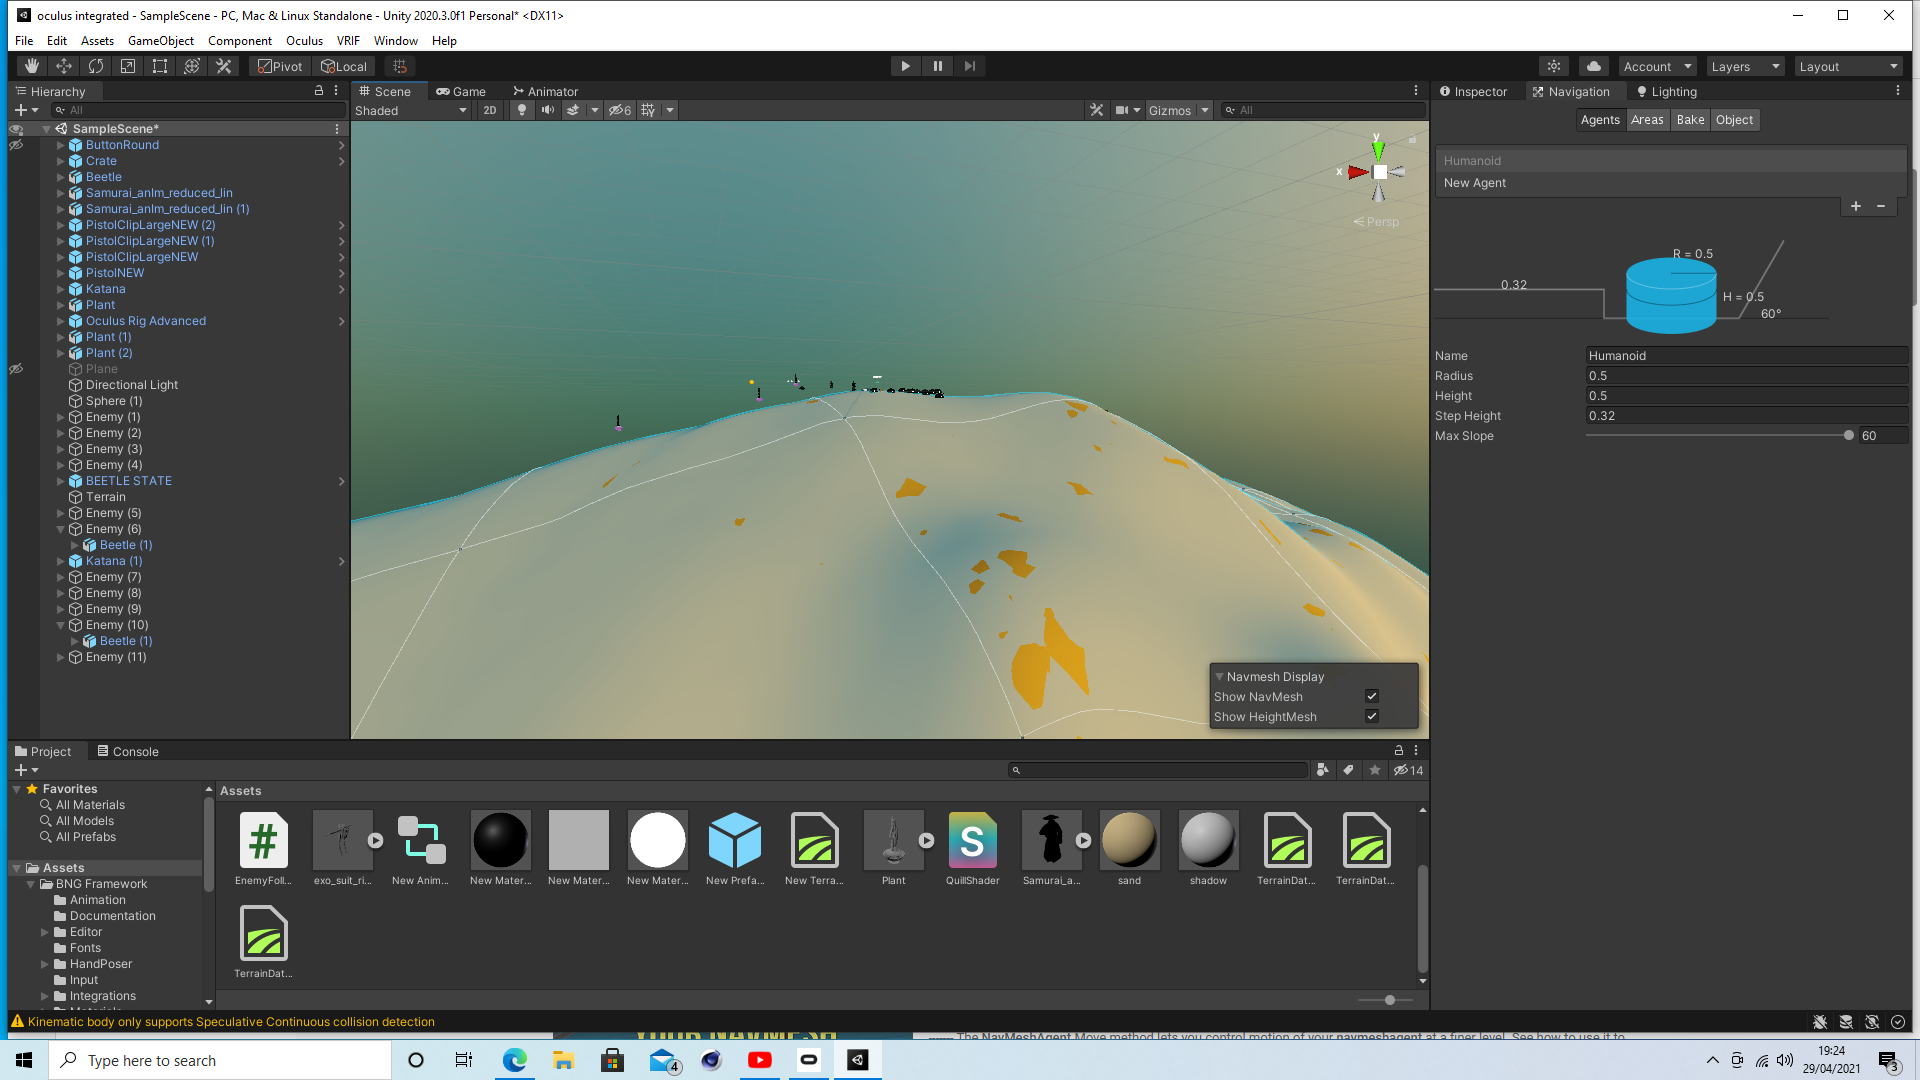The width and height of the screenshot is (1920, 1080).
Task: Open the Object navigation section
Action: (x=1734, y=120)
